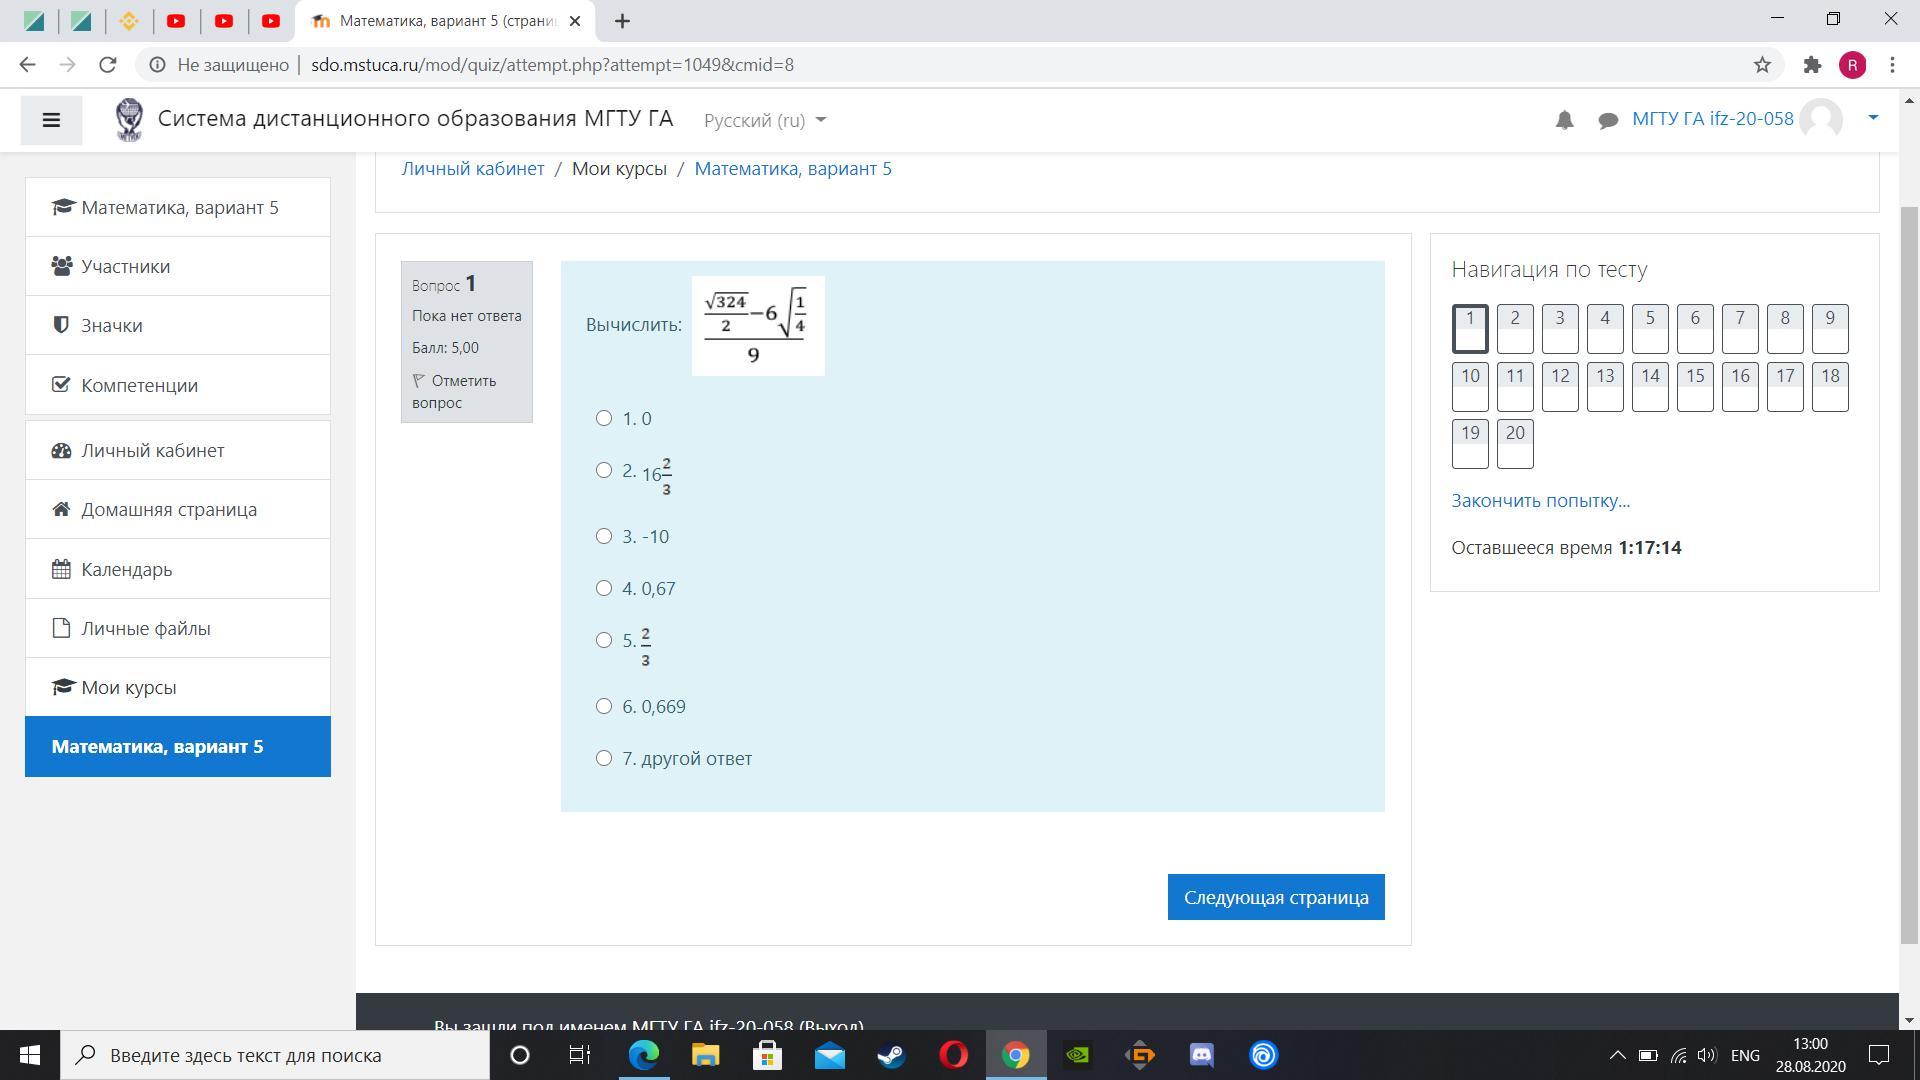Select answer option 1. 0

point(604,418)
